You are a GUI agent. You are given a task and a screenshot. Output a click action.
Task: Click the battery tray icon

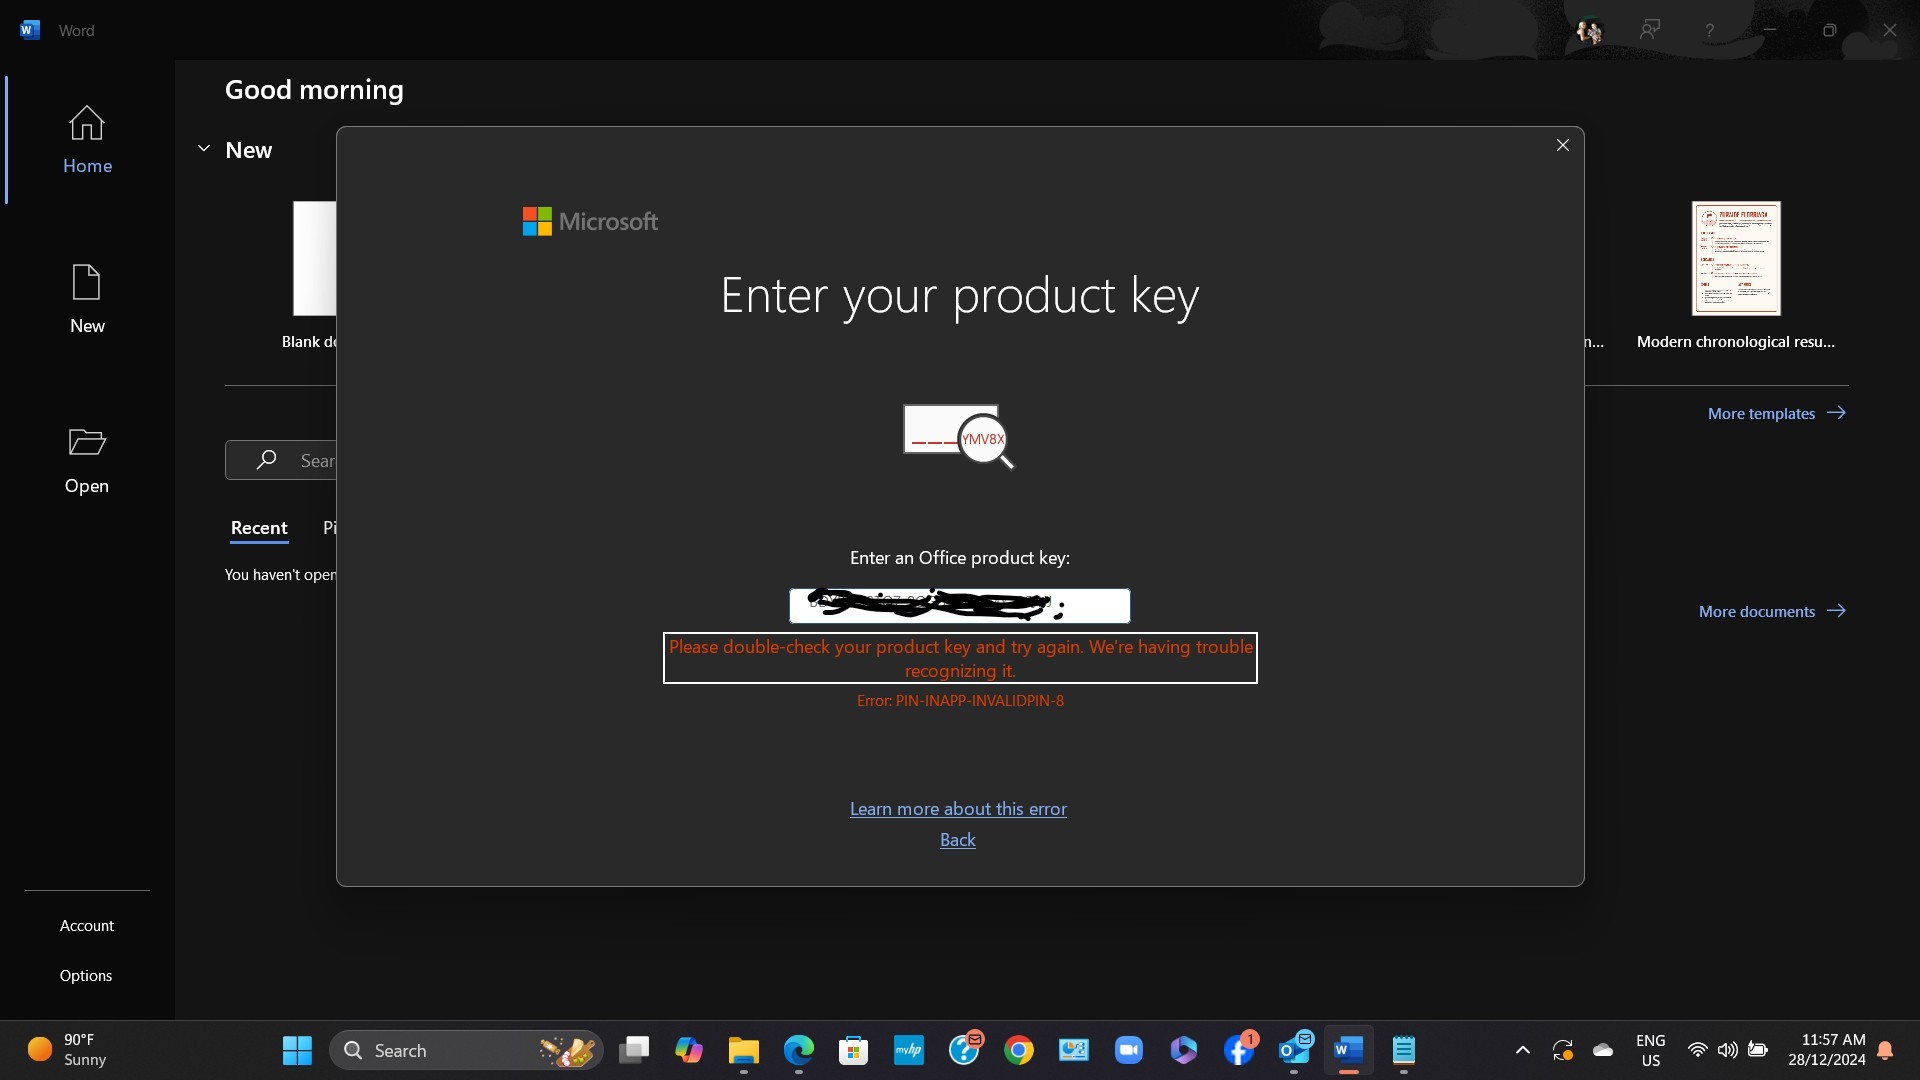[x=1758, y=1051]
